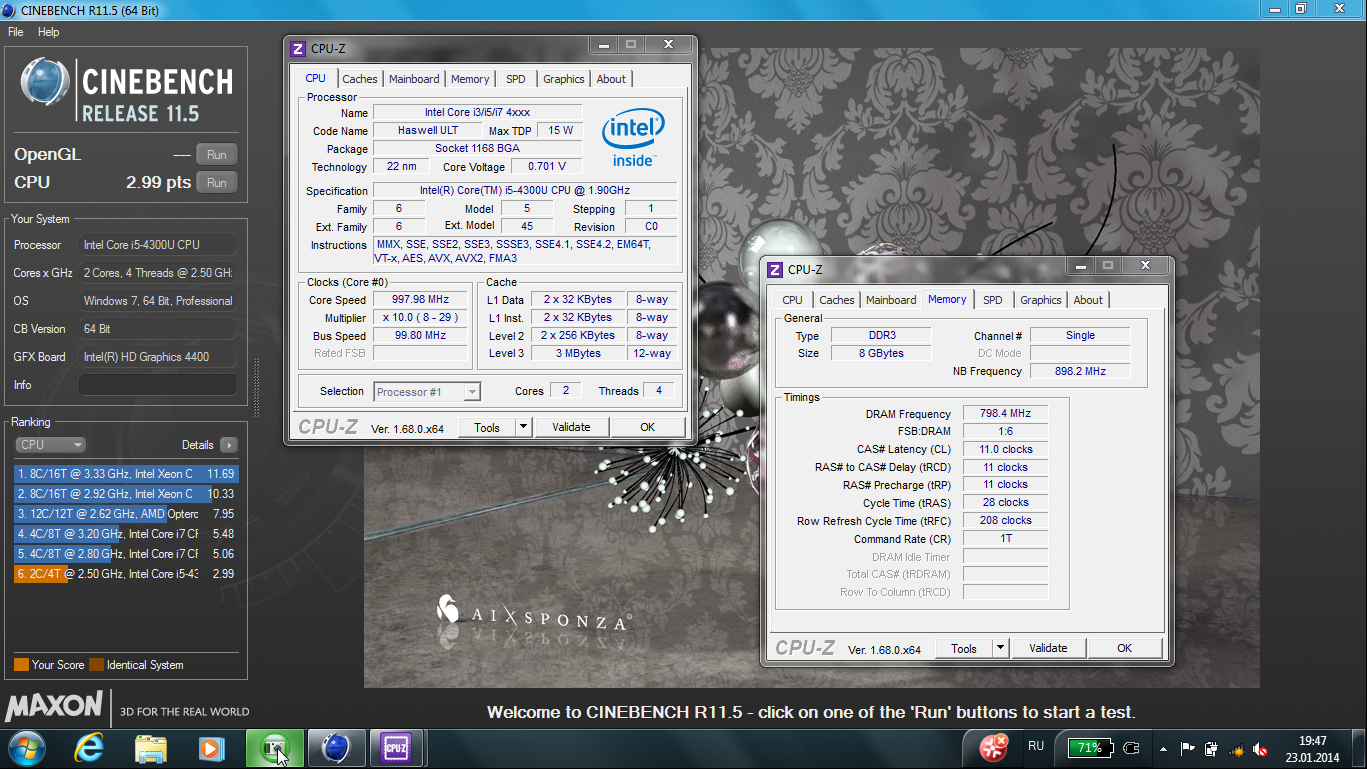The image size is (1367, 769).
Task: Click the power plug icon next to battery
Action: click(x=1131, y=748)
